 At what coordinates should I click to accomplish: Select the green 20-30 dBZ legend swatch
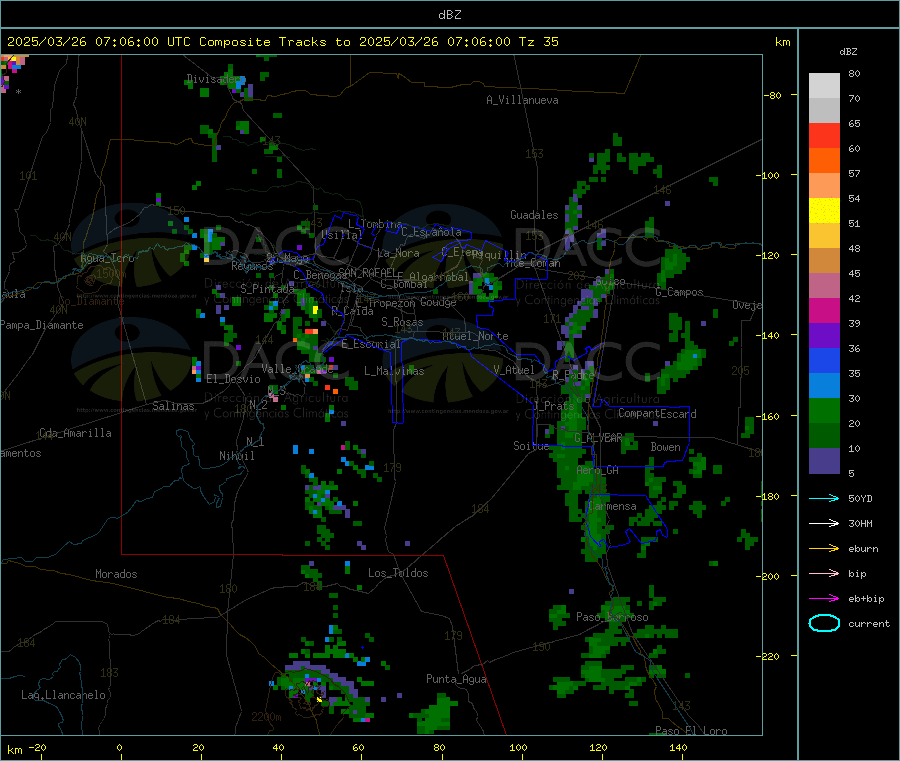point(824,410)
